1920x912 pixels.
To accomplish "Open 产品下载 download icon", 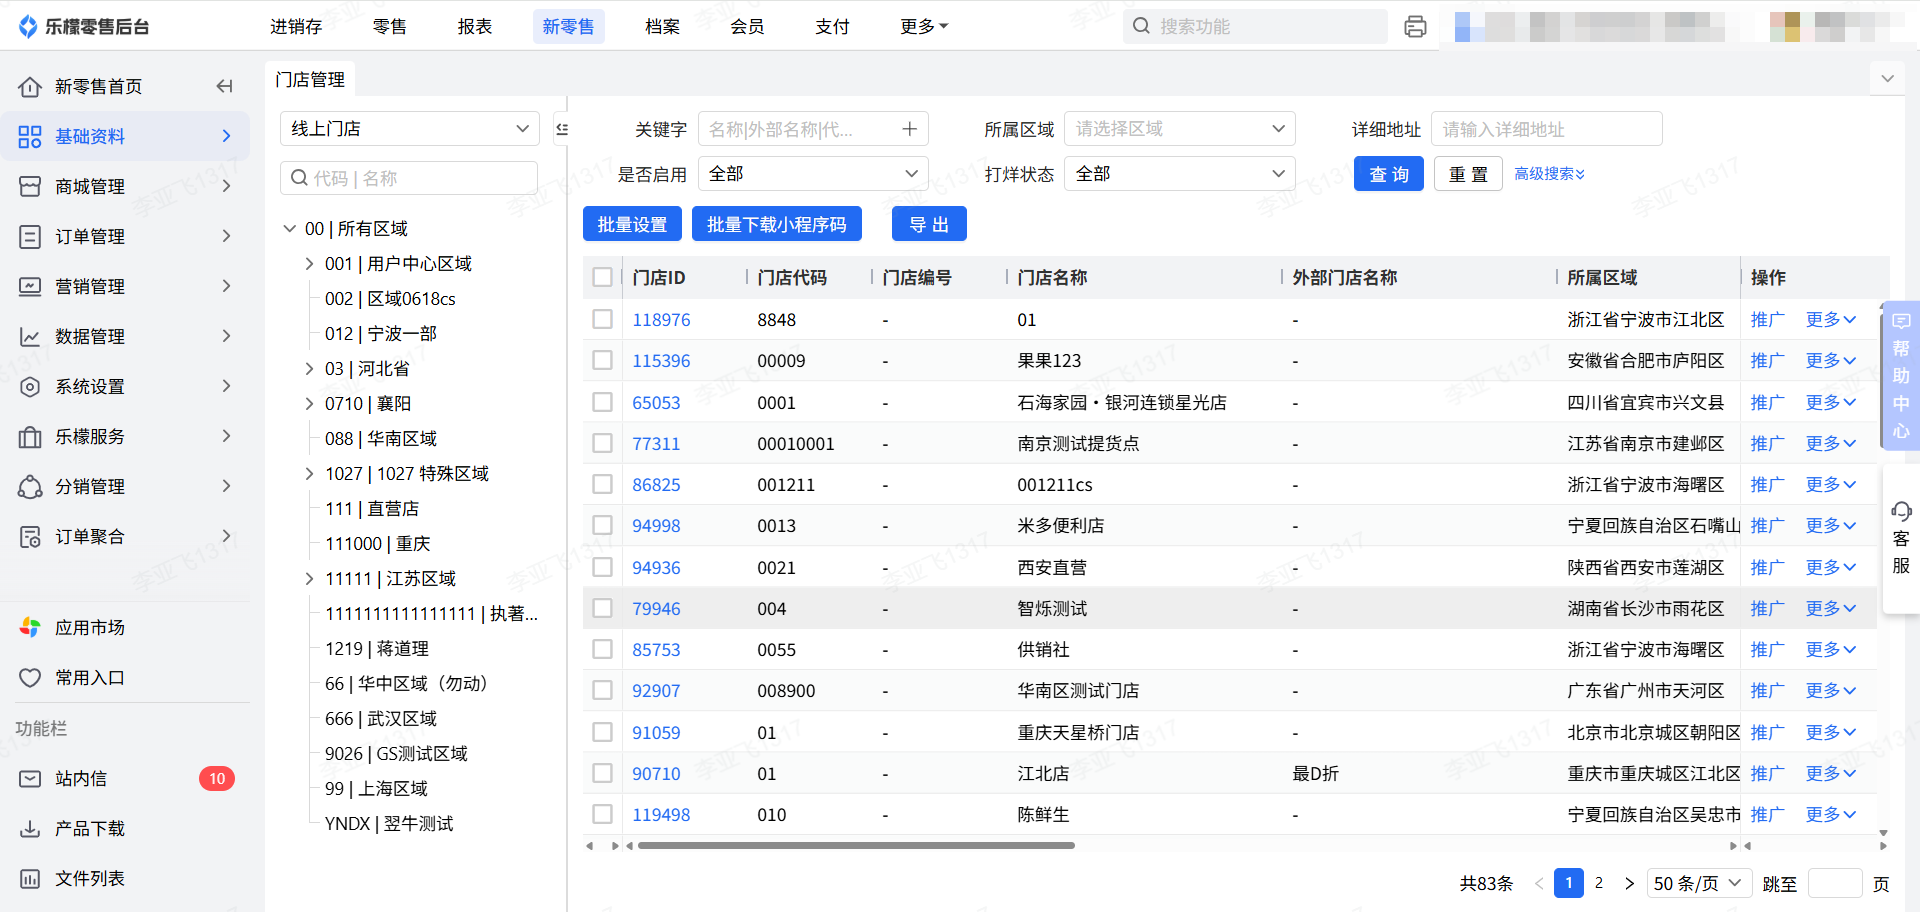I will point(30,829).
